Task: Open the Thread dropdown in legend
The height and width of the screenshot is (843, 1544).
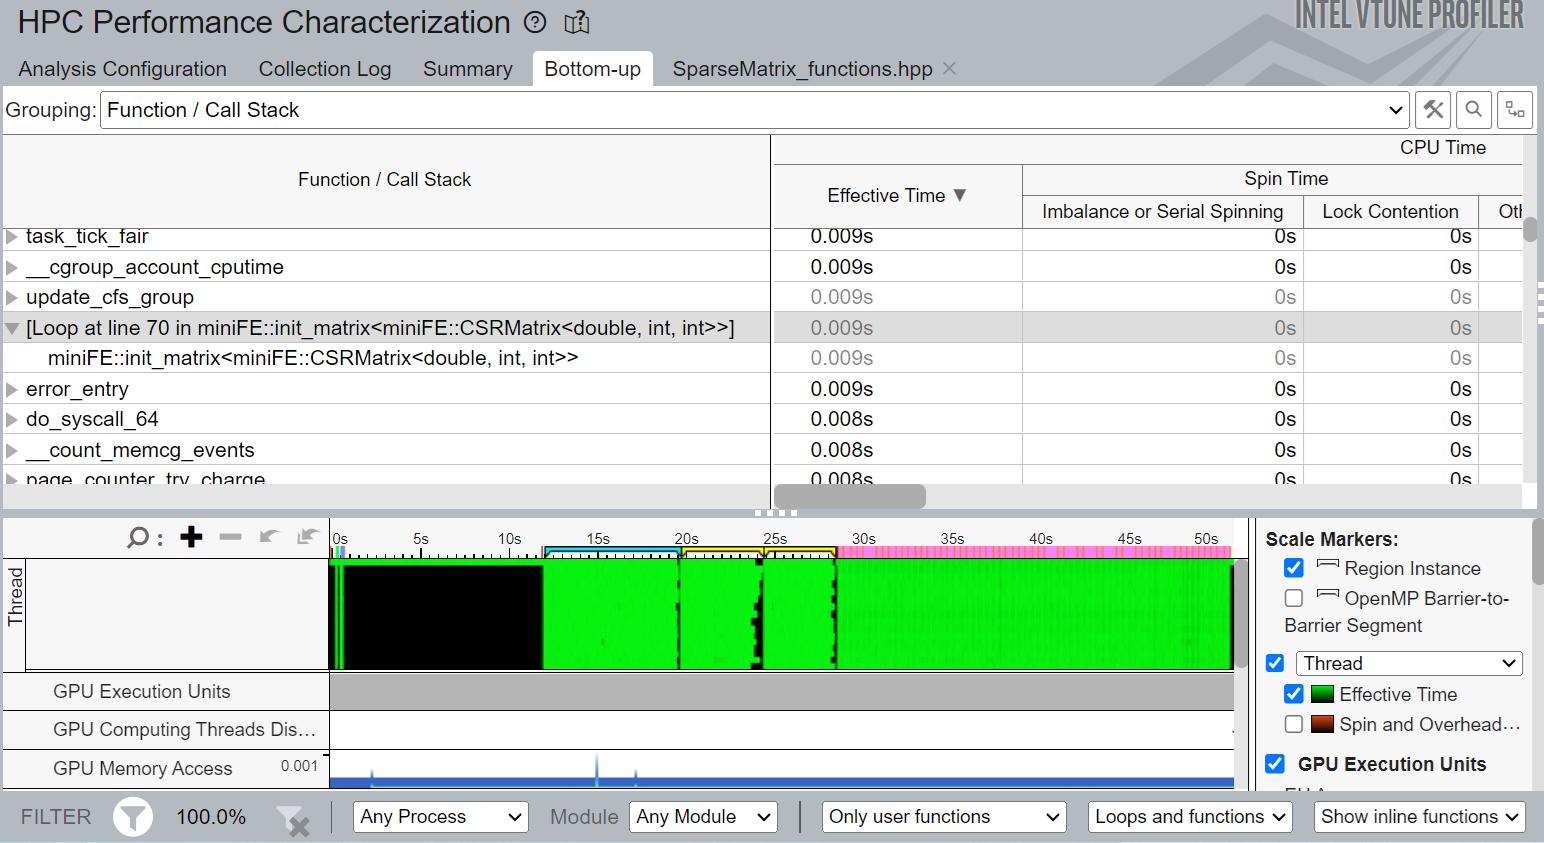Action: point(1410,663)
